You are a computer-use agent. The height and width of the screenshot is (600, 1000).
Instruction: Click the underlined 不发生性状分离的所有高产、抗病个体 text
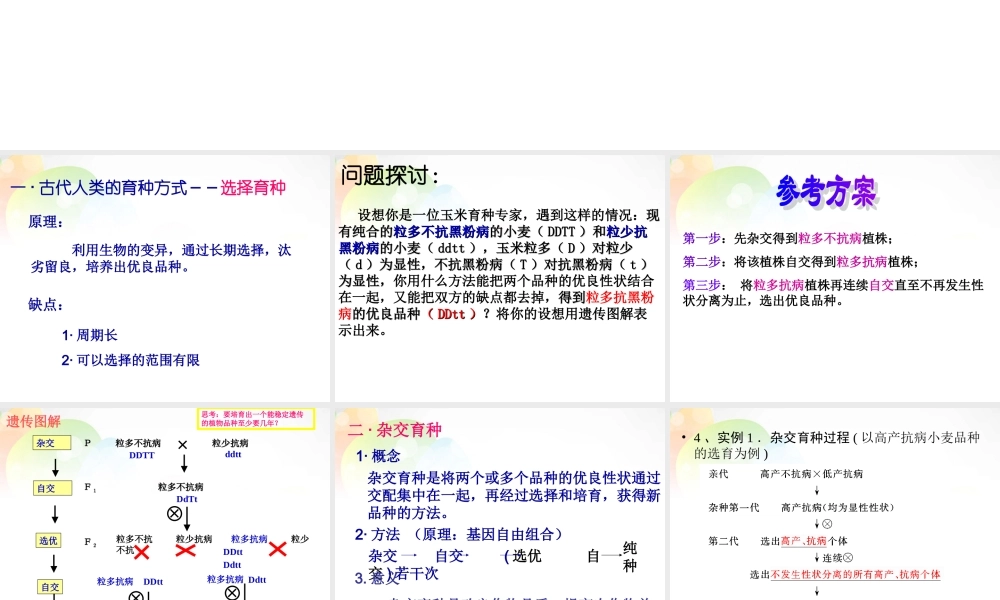pos(856,574)
